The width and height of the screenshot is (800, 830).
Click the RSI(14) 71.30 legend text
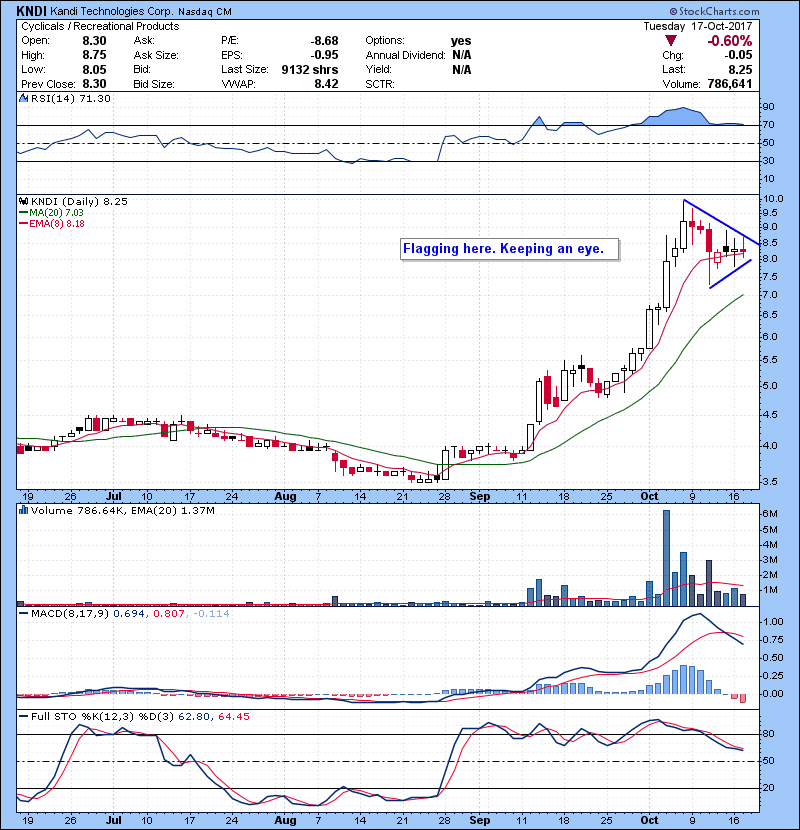71,98
